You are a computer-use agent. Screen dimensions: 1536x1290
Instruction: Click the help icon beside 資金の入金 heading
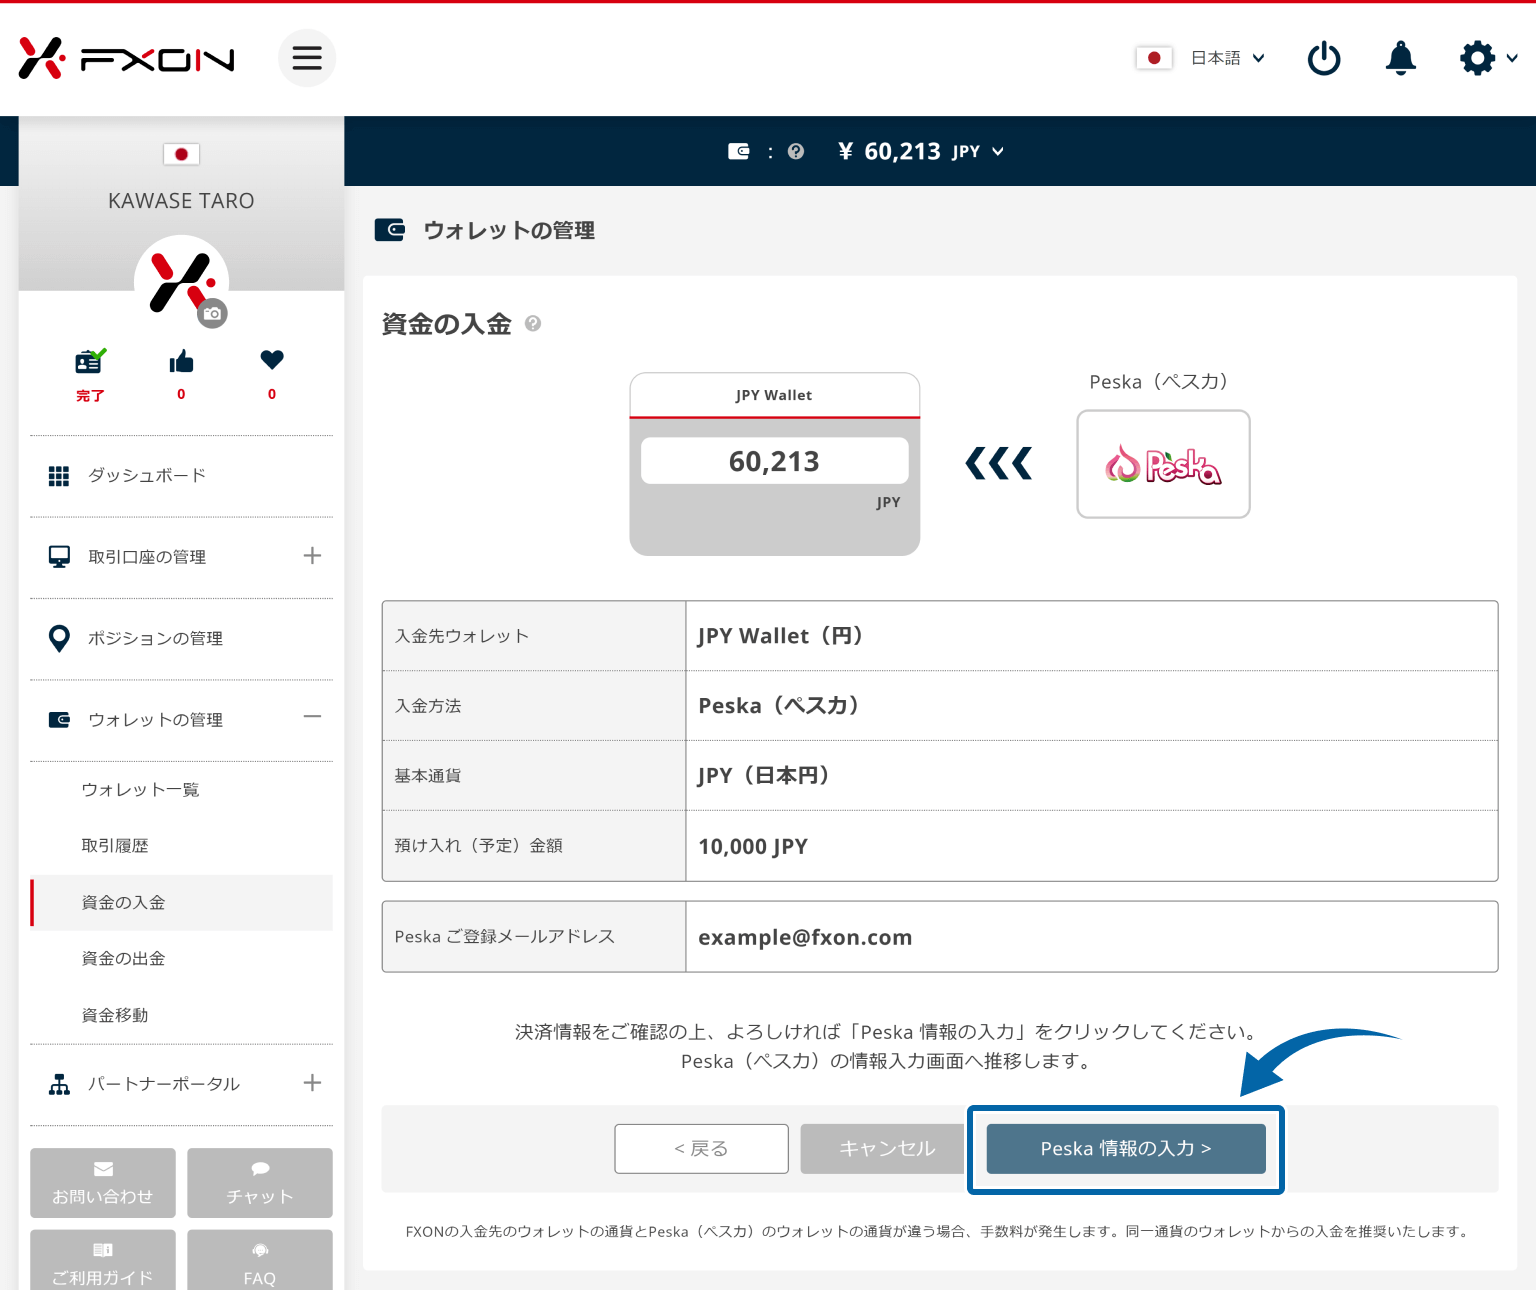[x=533, y=324]
